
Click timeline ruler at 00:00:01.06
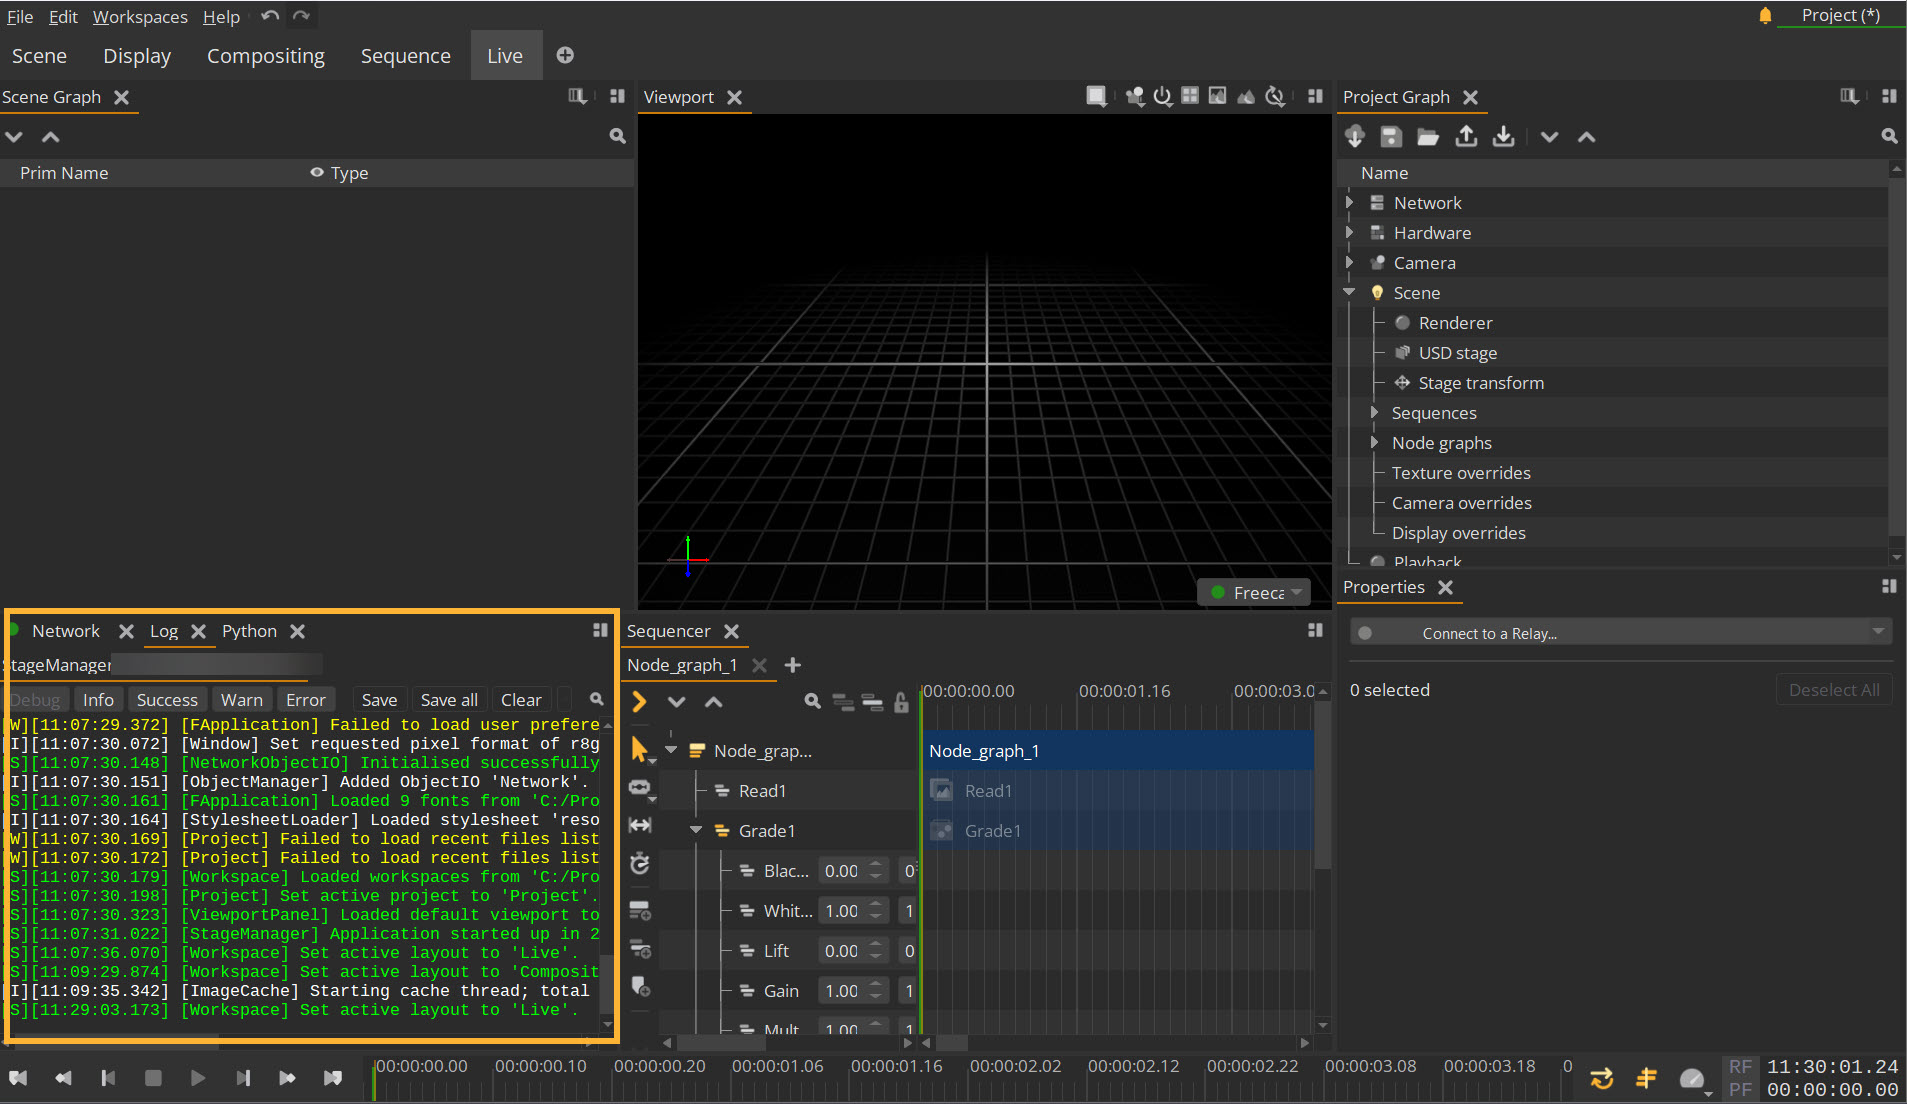pyautogui.click(x=777, y=1067)
